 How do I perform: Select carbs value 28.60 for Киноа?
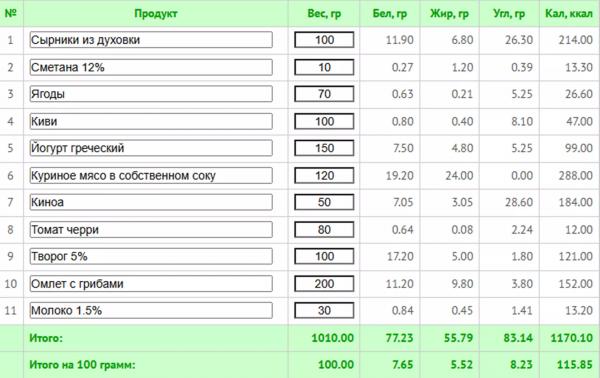[x=519, y=202]
